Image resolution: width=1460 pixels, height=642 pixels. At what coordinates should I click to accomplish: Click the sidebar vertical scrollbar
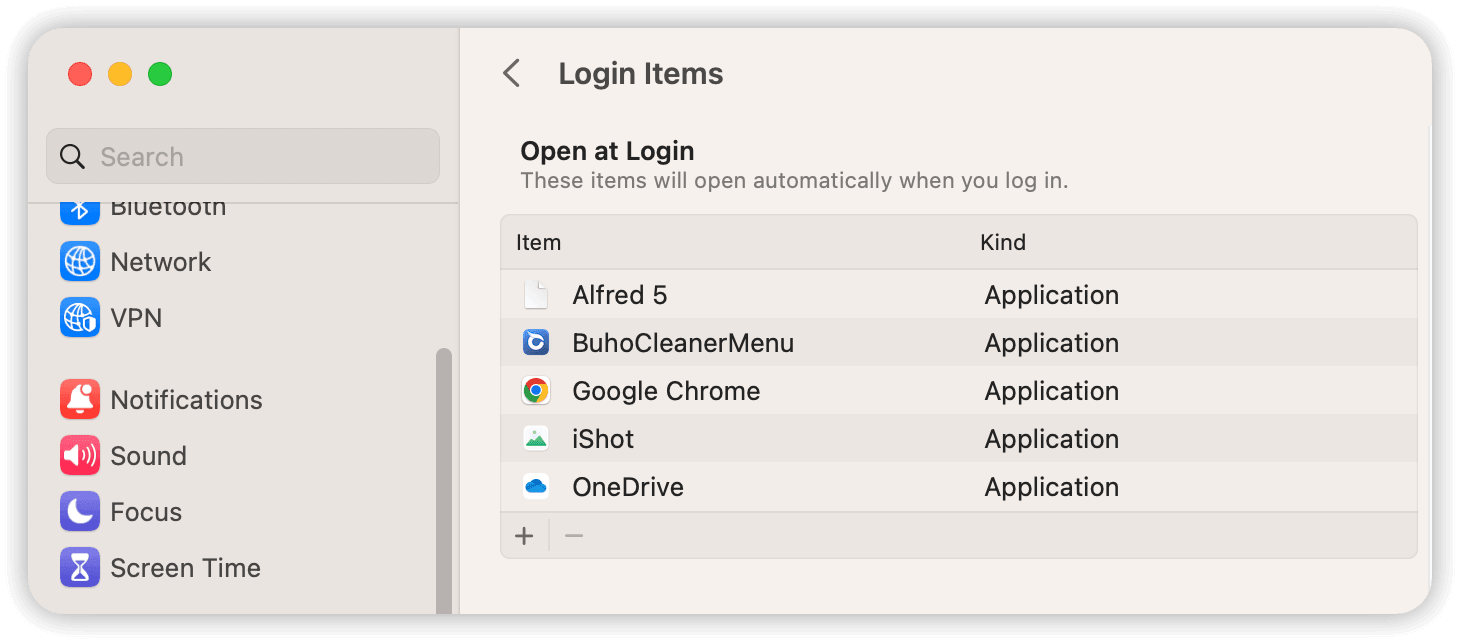click(444, 480)
